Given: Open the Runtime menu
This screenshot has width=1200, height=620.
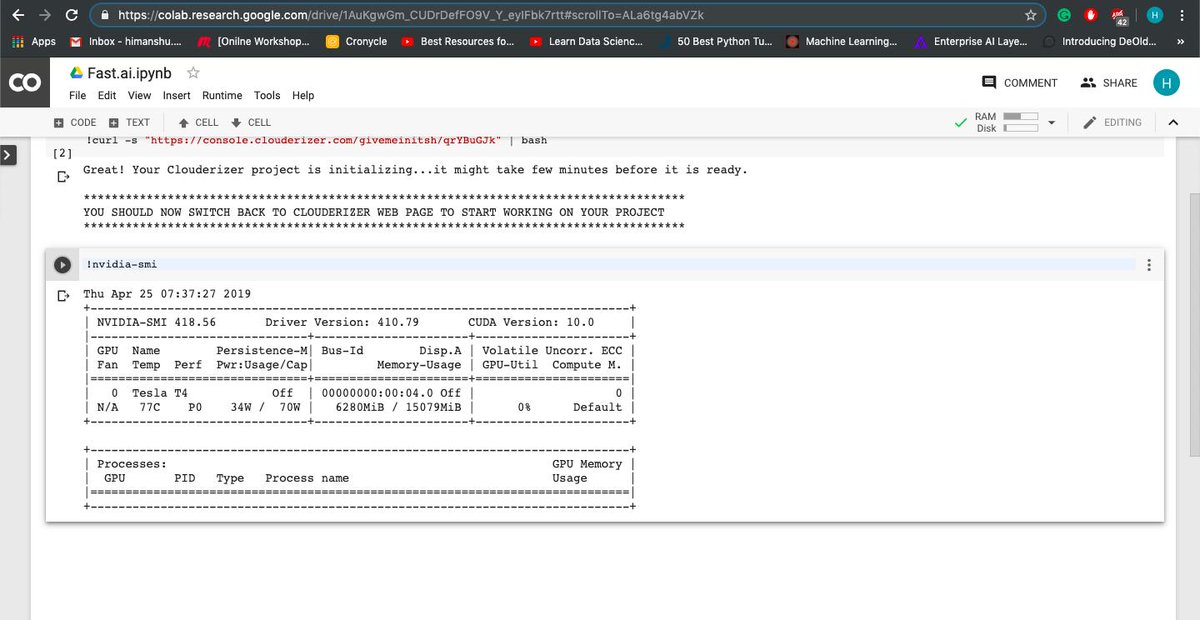Looking at the screenshot, I should (222, 96).
